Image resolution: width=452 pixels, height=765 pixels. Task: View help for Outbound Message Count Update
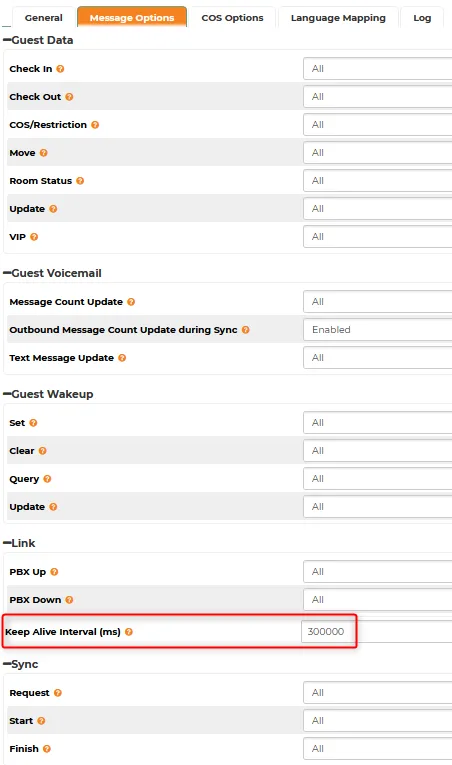[x=246, y=330]
